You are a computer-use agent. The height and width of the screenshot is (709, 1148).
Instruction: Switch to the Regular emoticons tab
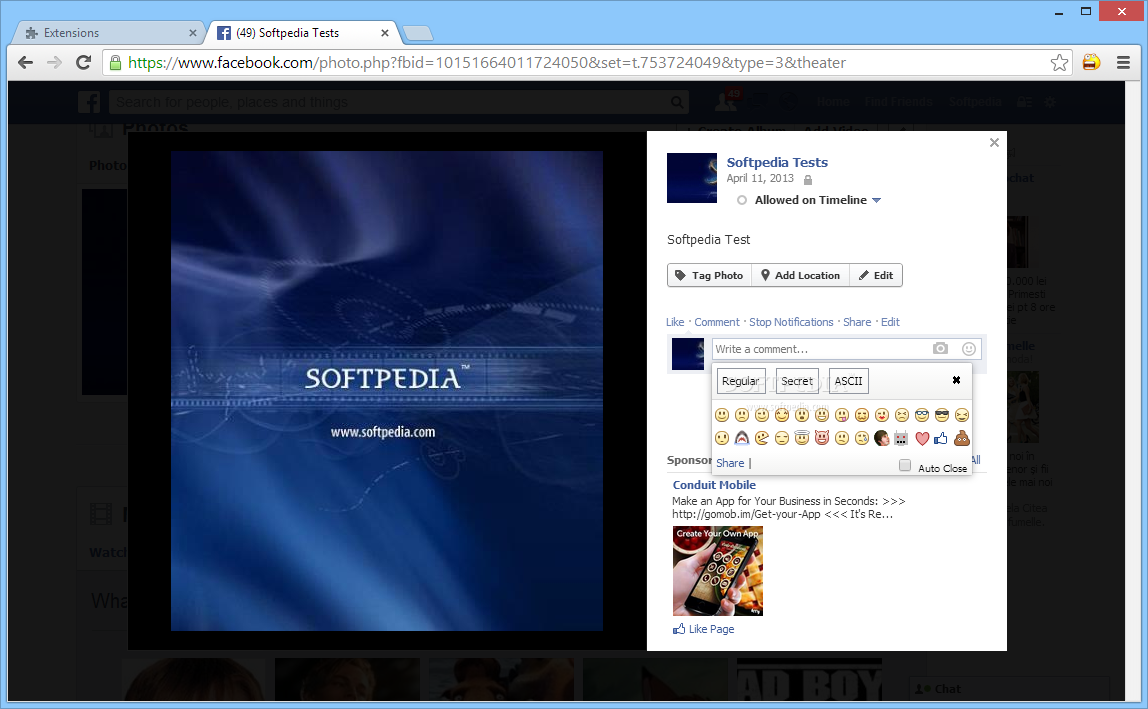click(x=741, y=381)
